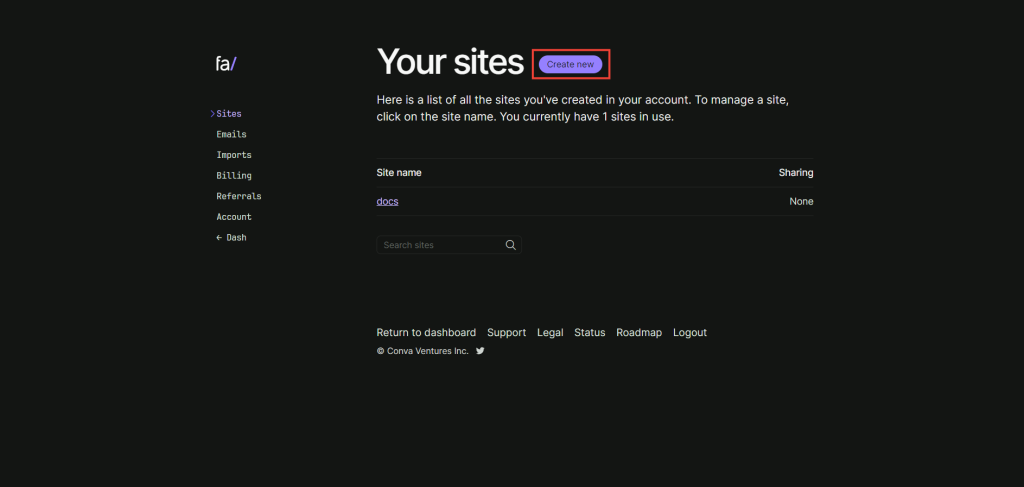Click Logout in the footer

690,332
